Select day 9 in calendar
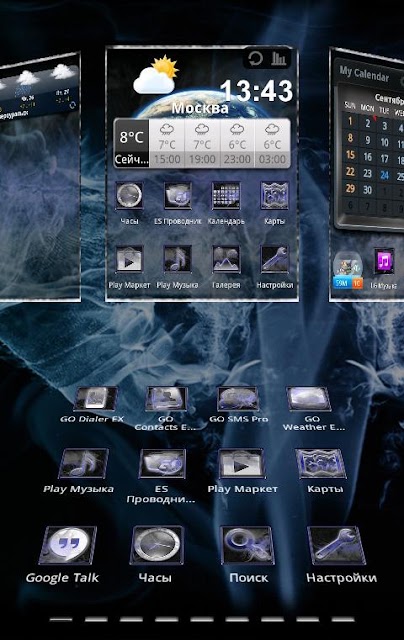The width and height of the screenshot is (404, 640). click(367, 140)
